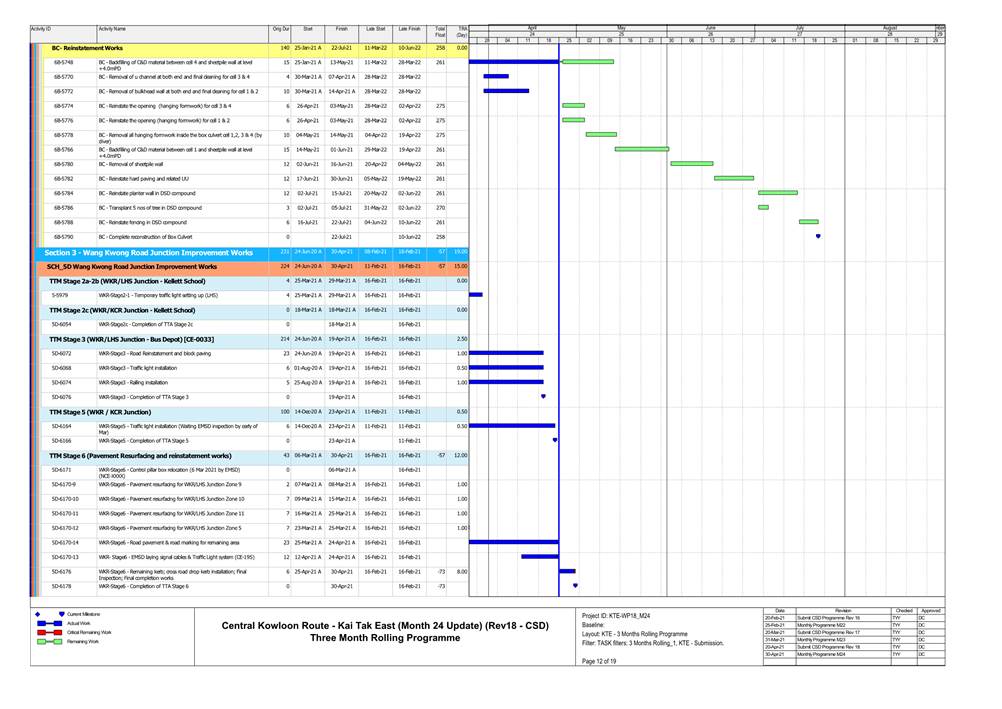This screenshot has width=1002, height=709.
Task: Select the SD-6076 Stage 3 completion milestone marker
Action: click(x=543, y=396)
